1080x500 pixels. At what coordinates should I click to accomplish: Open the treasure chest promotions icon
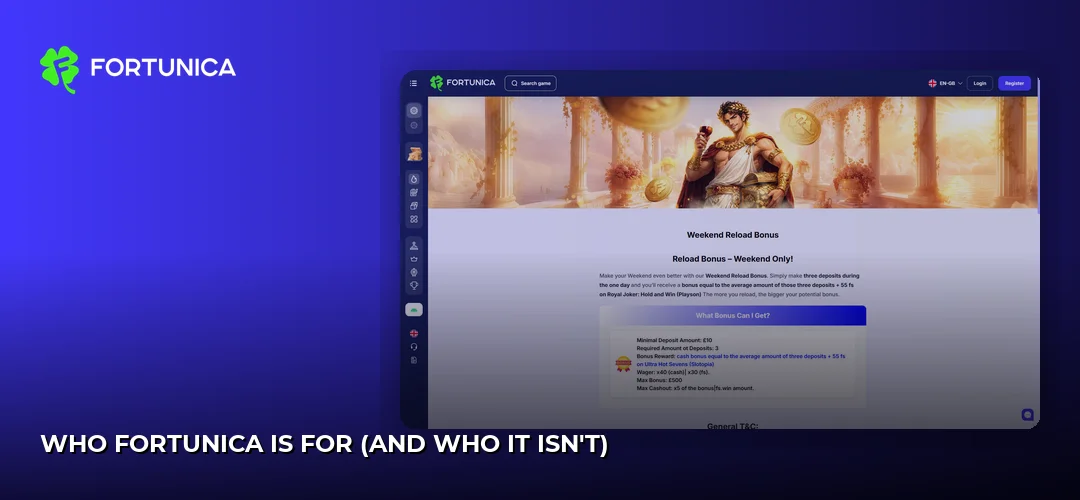pos(414,154)
